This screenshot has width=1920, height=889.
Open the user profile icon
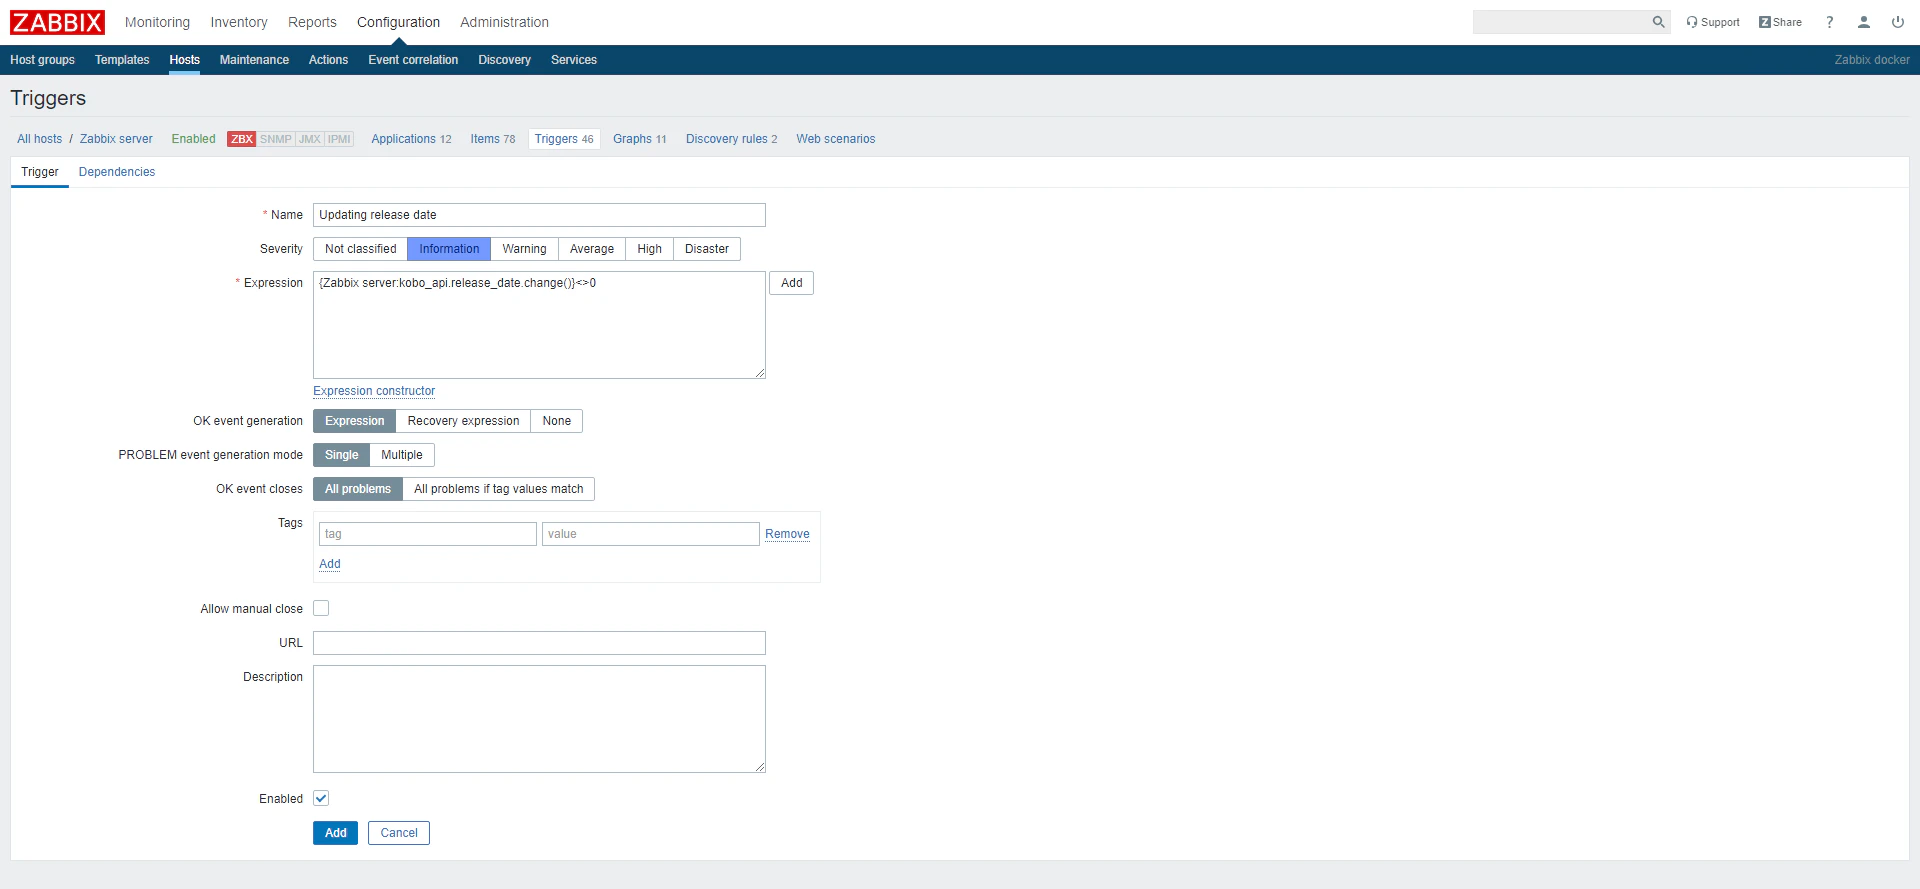pyautogui.click(x=1864, y=22)
